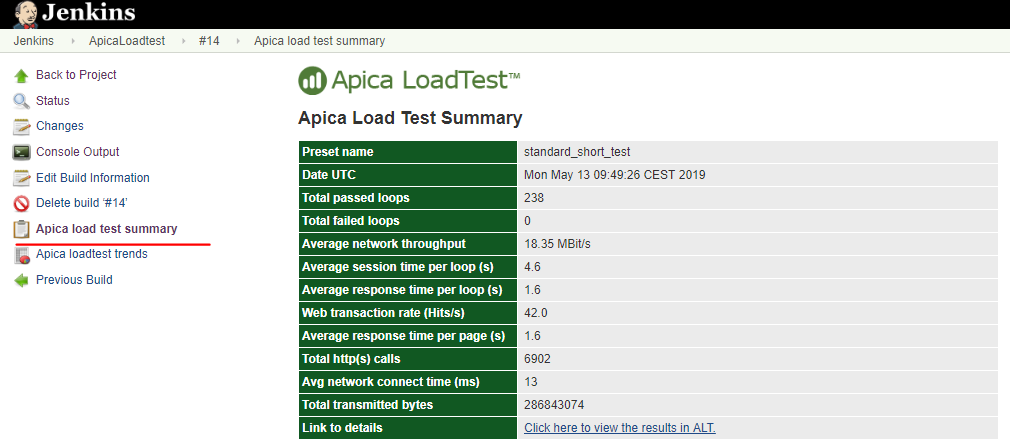
Task: Select the 18.35 MBit/s value
Action: [x=558, y=244]
